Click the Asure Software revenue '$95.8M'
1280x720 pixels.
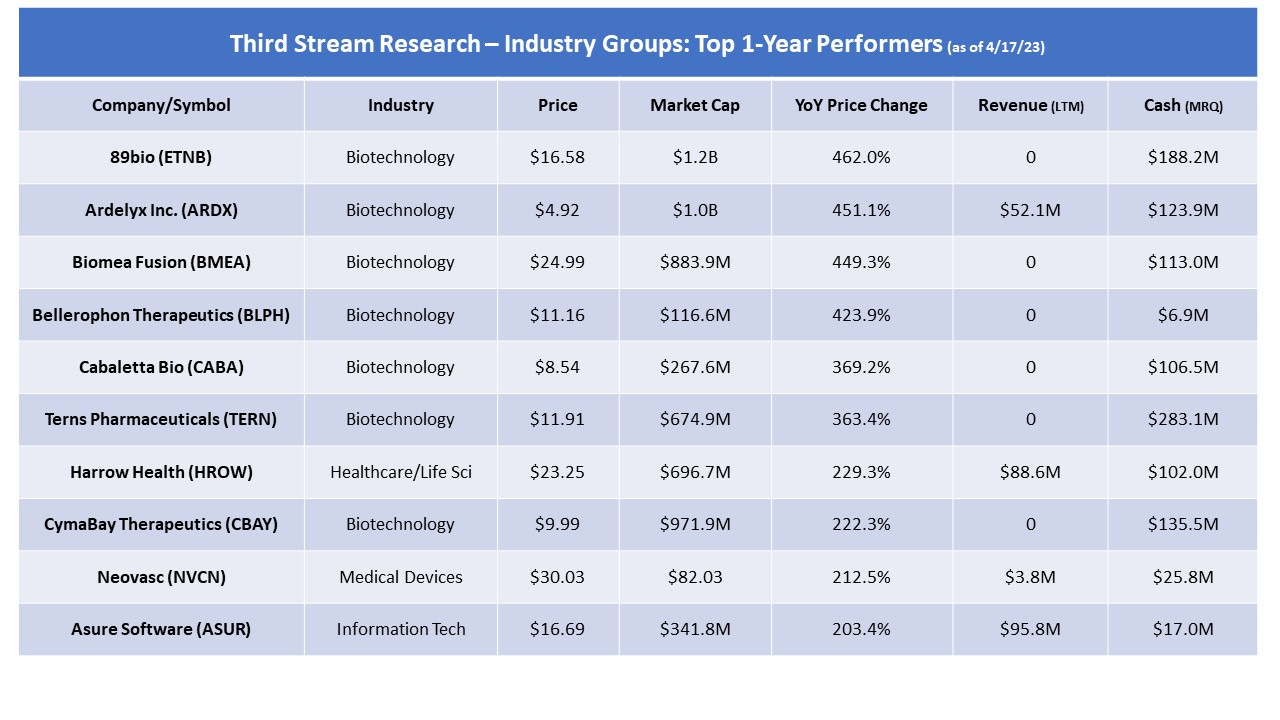pyautogui.click(x=1030, y=629)
